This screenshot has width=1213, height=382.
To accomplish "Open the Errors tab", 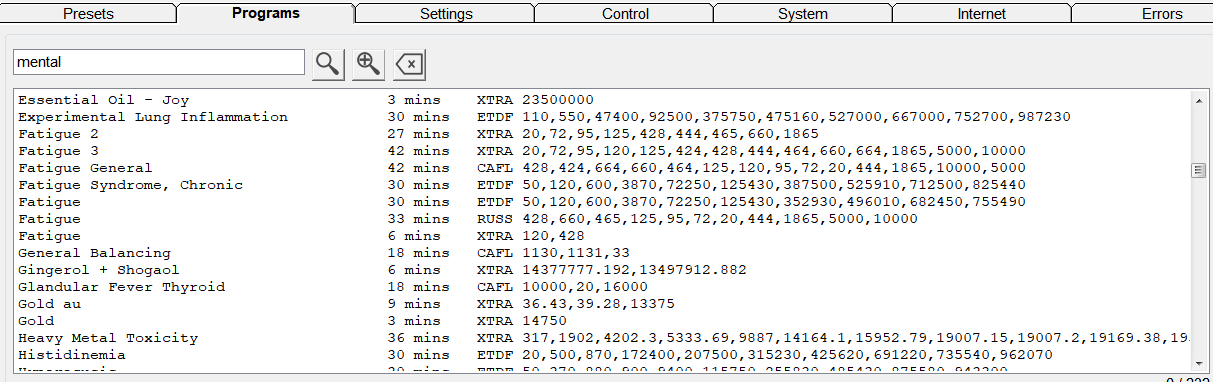I will [1161, 14].
